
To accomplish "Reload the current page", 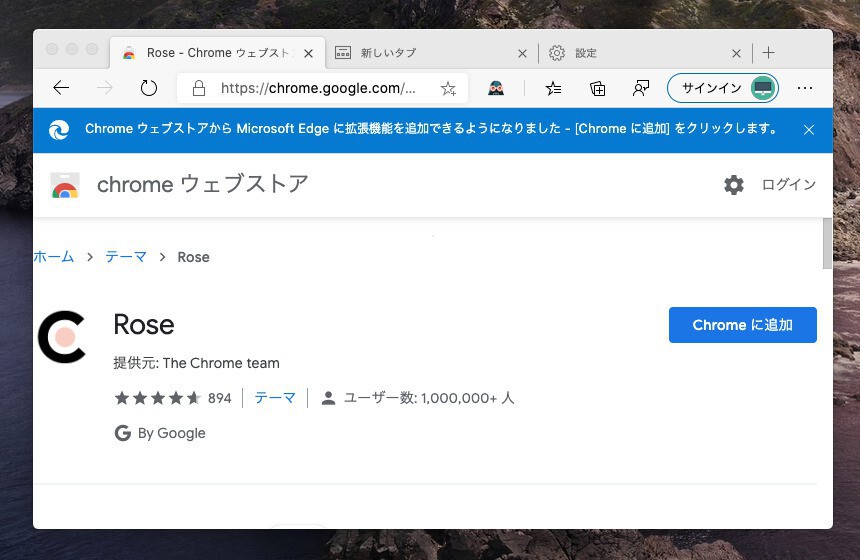I will (149, 88).
